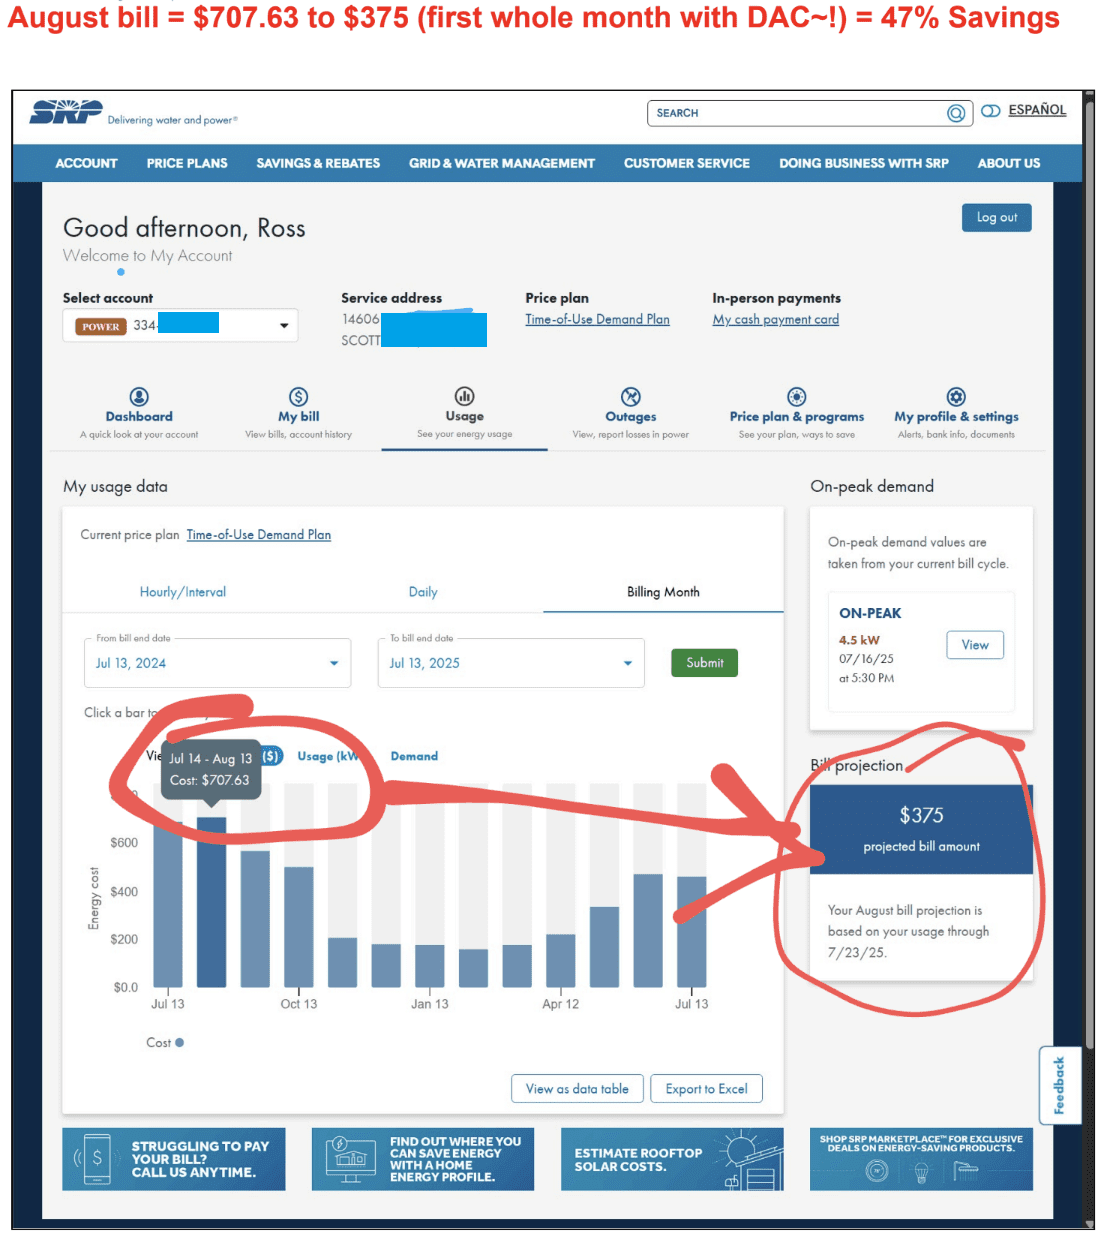1110x1246 pixels.
Task: Select the Usage chart icon
Action: (464, 397)
